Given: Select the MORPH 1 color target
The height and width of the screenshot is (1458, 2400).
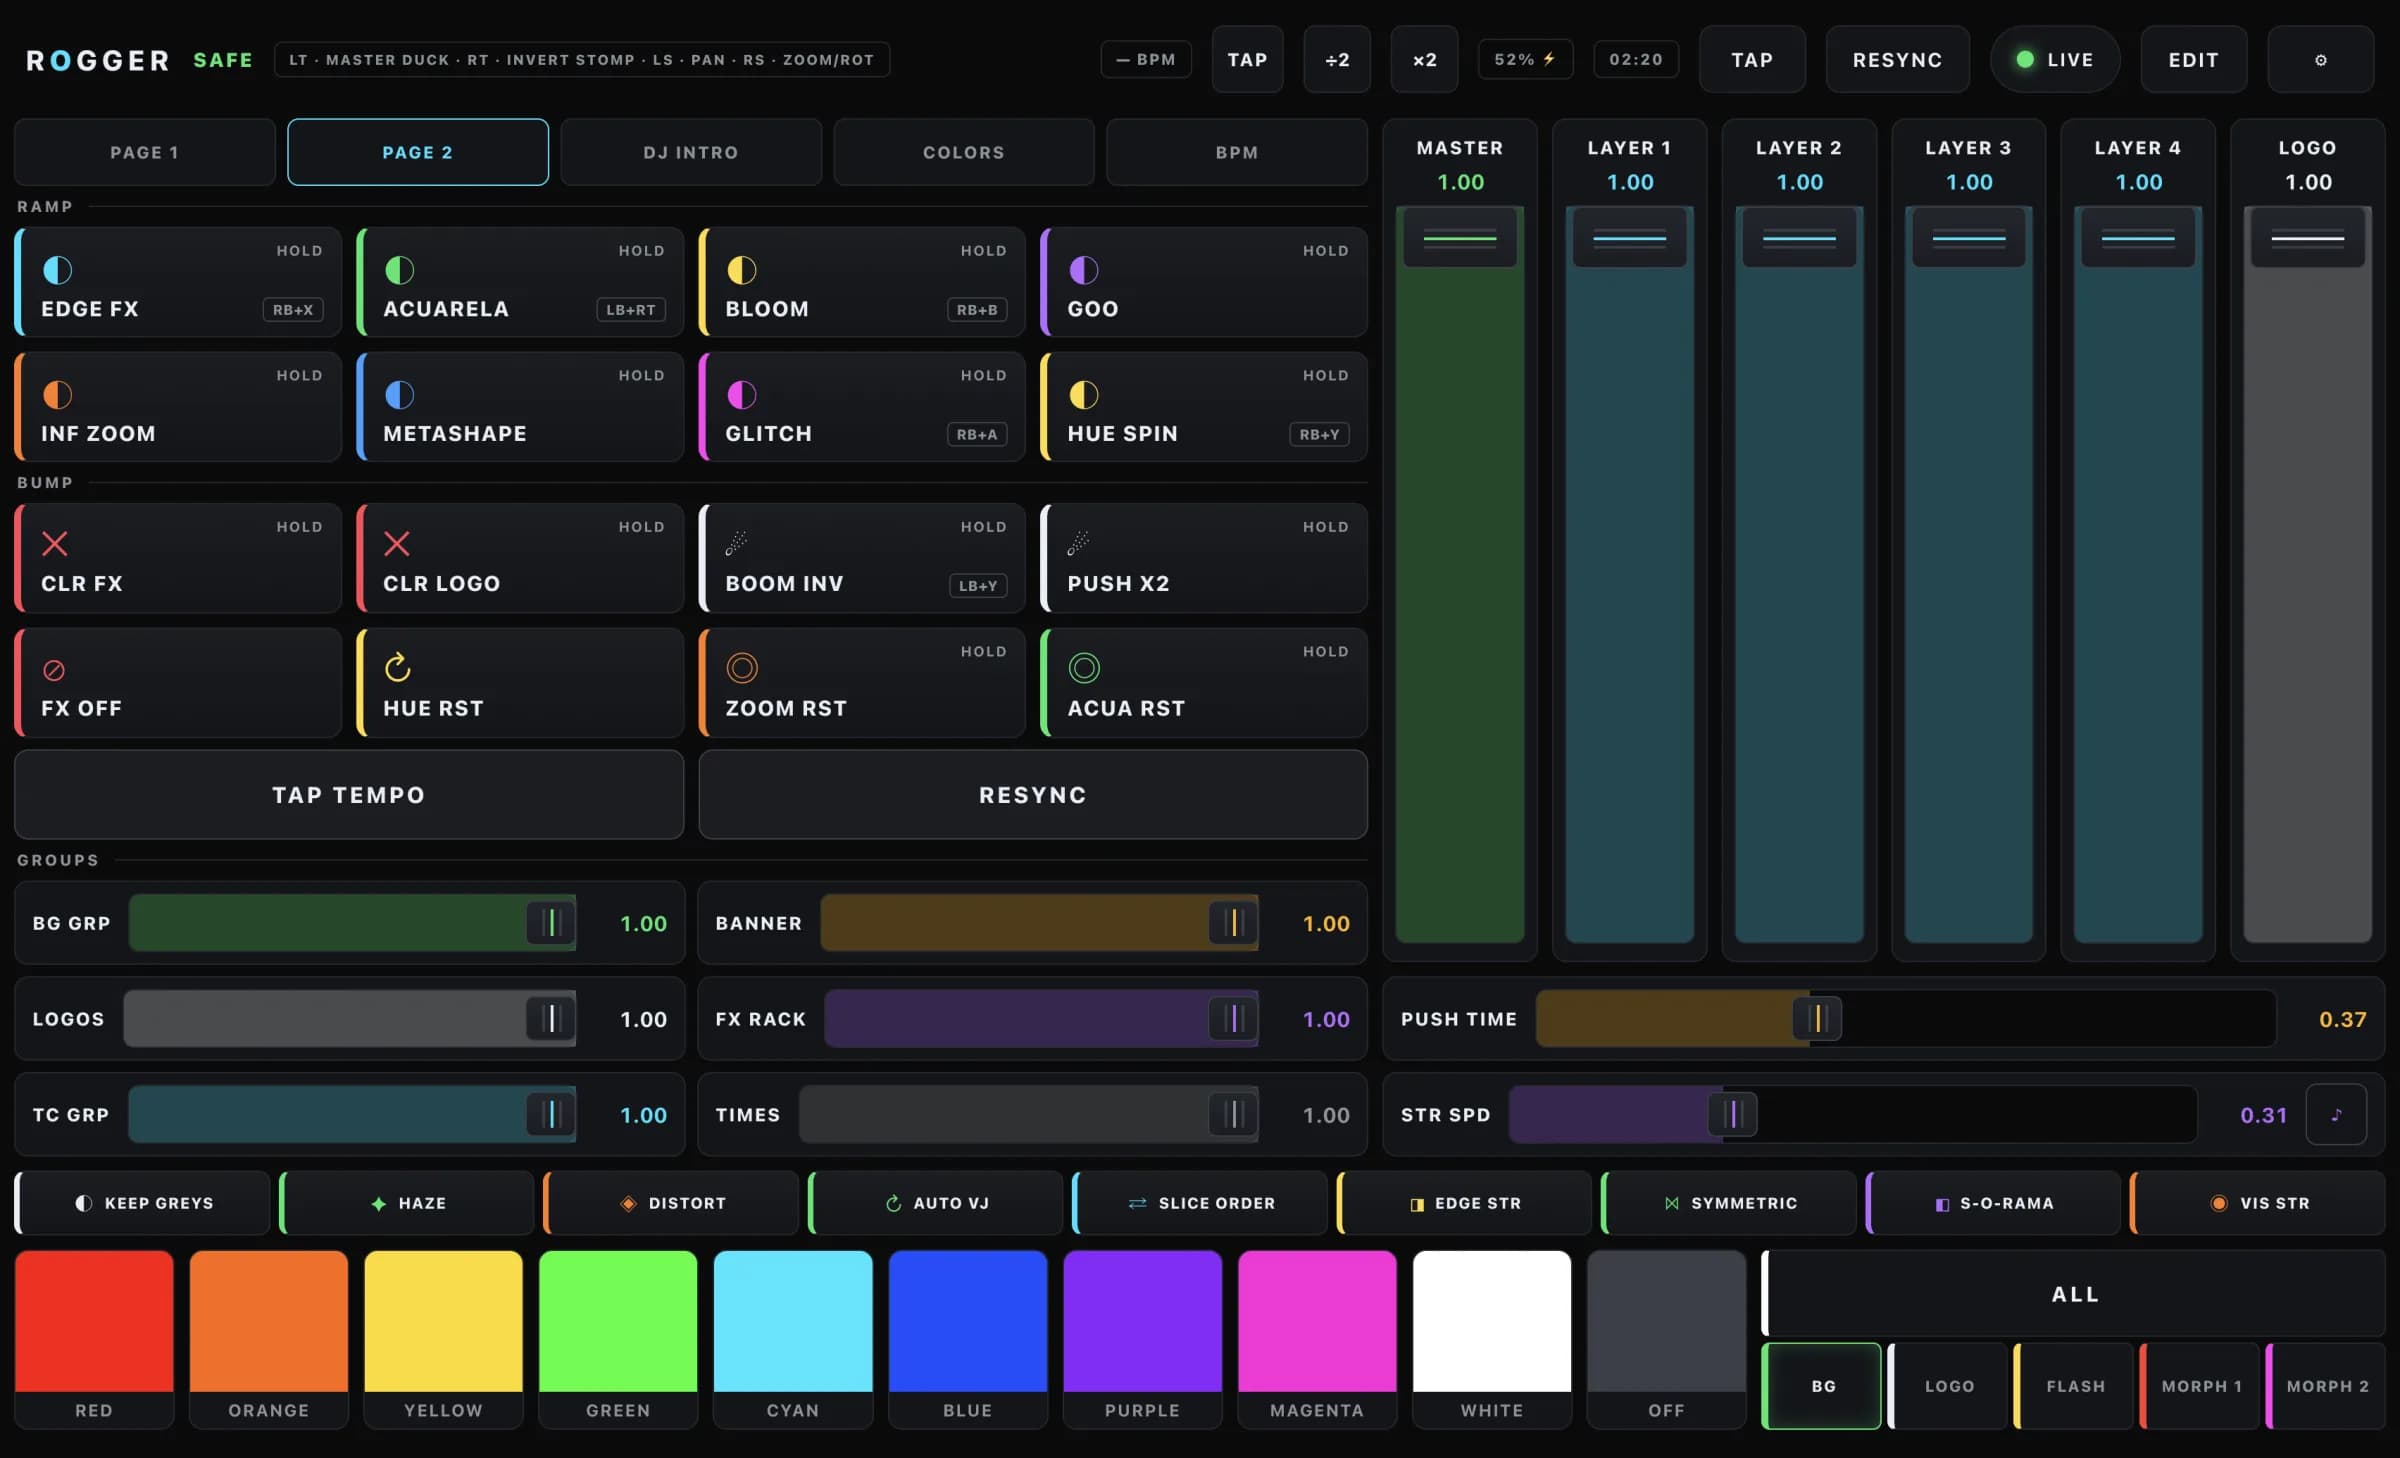Looking at the screenshot, I should [x=2199, y=1386].
